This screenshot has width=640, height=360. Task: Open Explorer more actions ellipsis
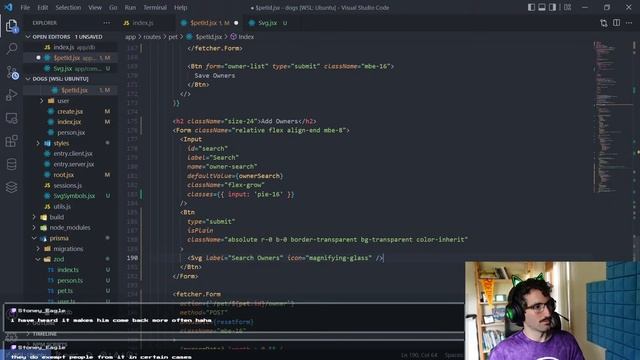107,23
